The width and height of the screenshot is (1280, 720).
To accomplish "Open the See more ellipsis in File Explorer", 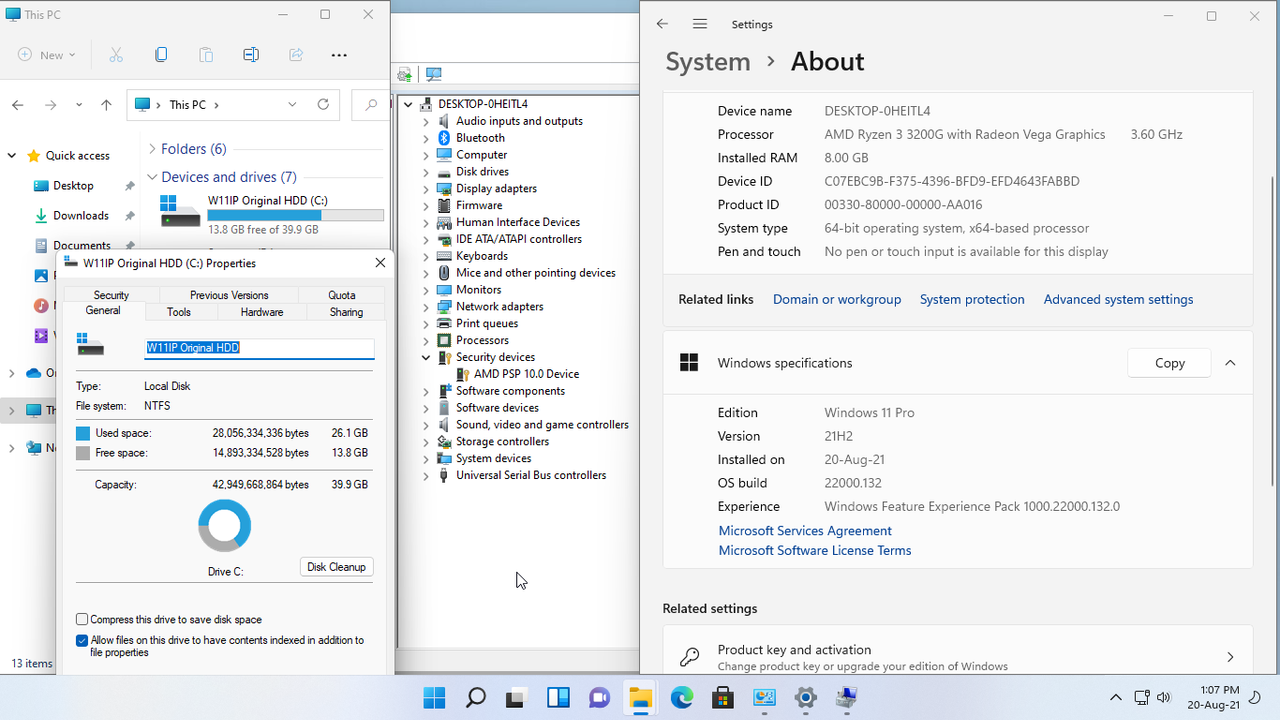I will (x=339, y=55).
